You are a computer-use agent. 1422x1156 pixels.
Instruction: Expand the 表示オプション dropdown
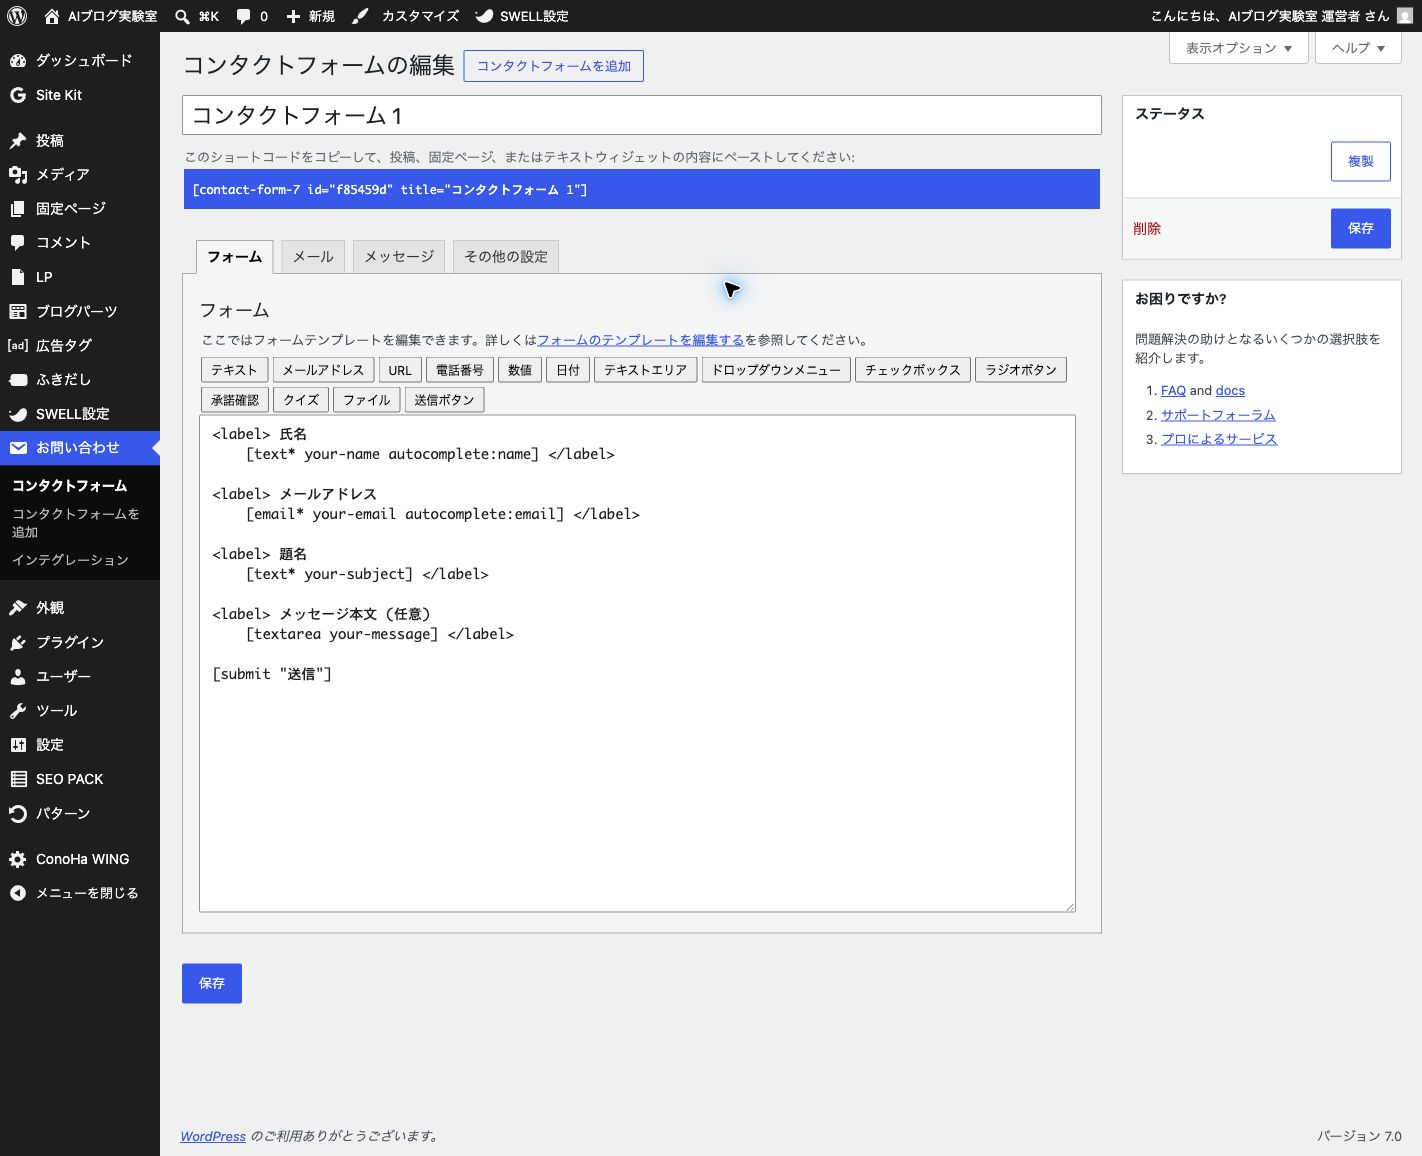pyautogui.click(x=1238, y=48)
